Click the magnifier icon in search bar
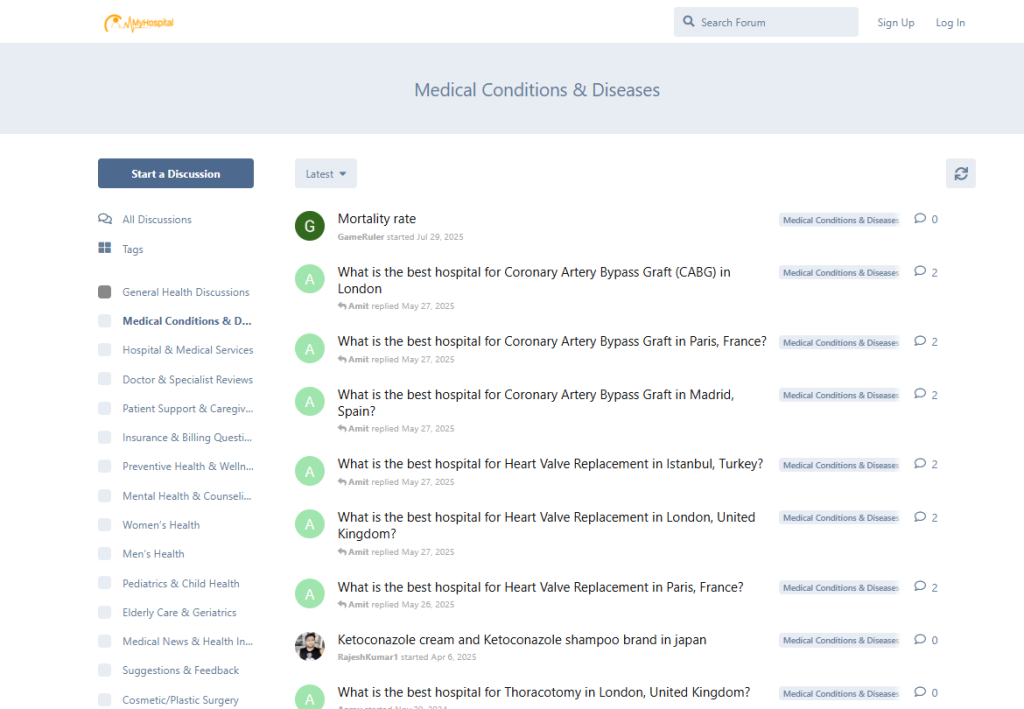The image size is (1024, 709). [x=689, y=22]
